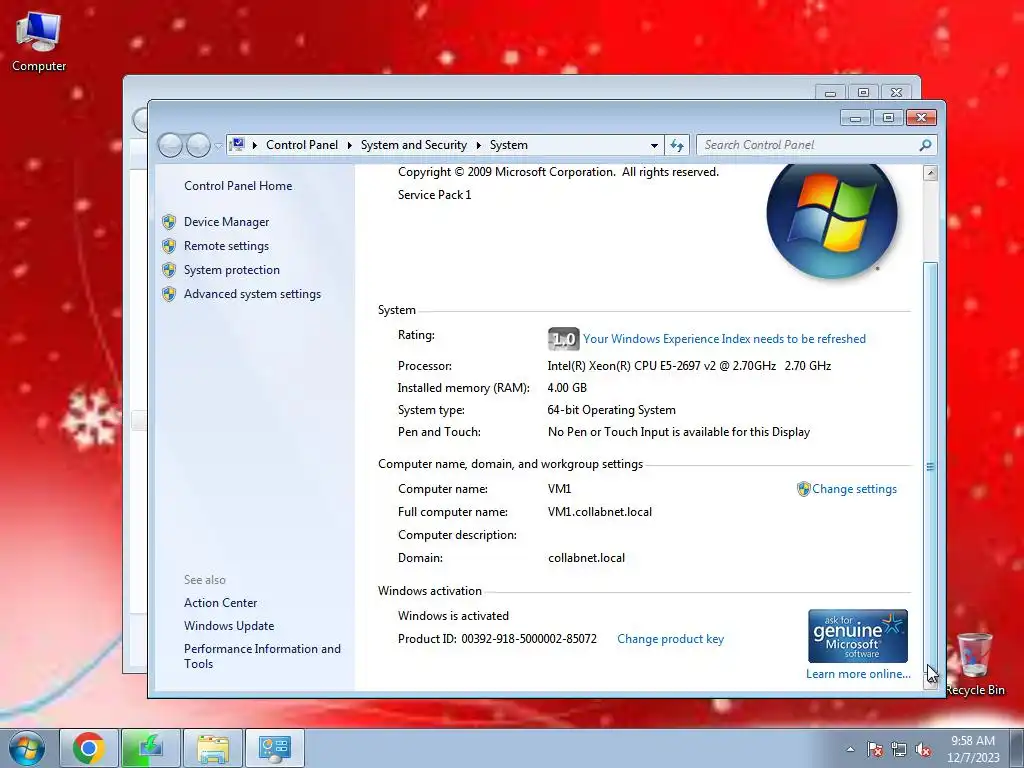Click the Change settings link

tap(854, 489)
